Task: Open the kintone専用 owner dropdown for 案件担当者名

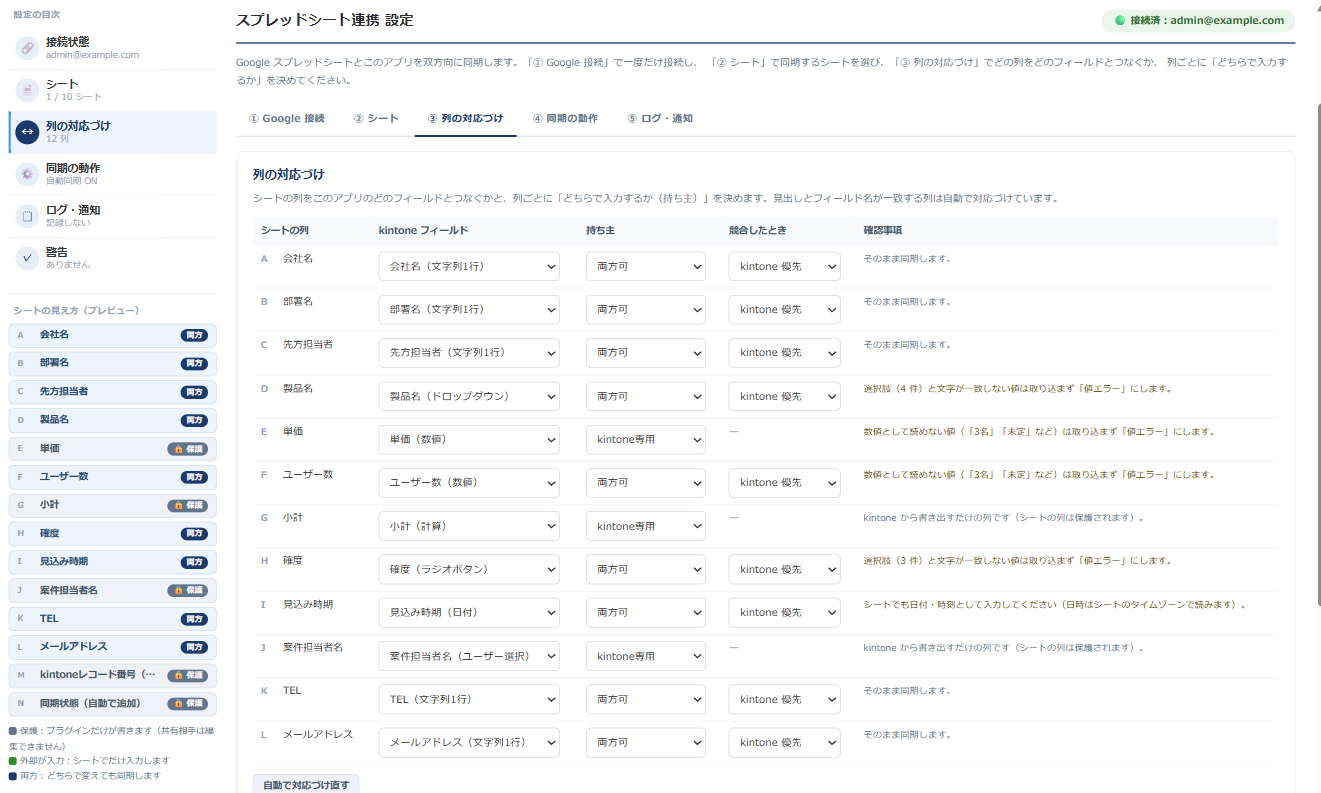Action: [646, 656]
